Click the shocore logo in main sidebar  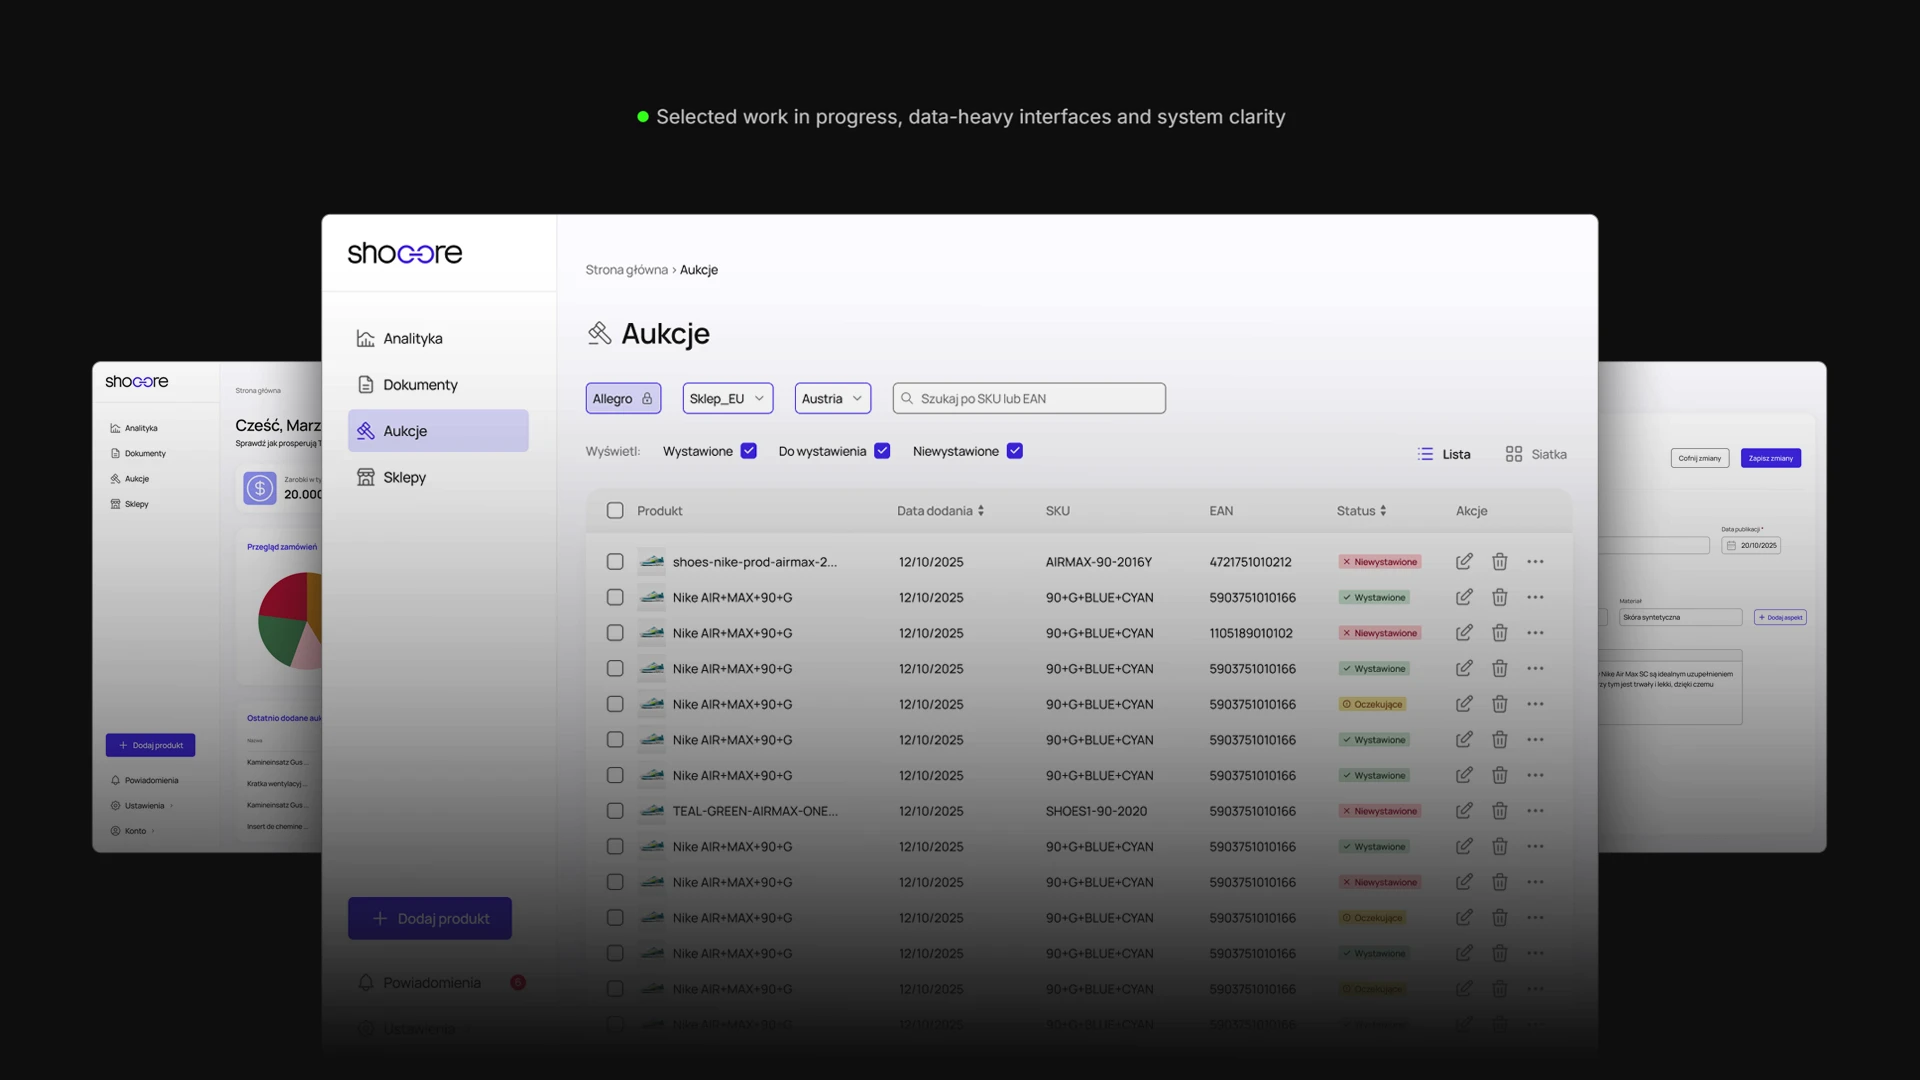click(x=405, y=253)
